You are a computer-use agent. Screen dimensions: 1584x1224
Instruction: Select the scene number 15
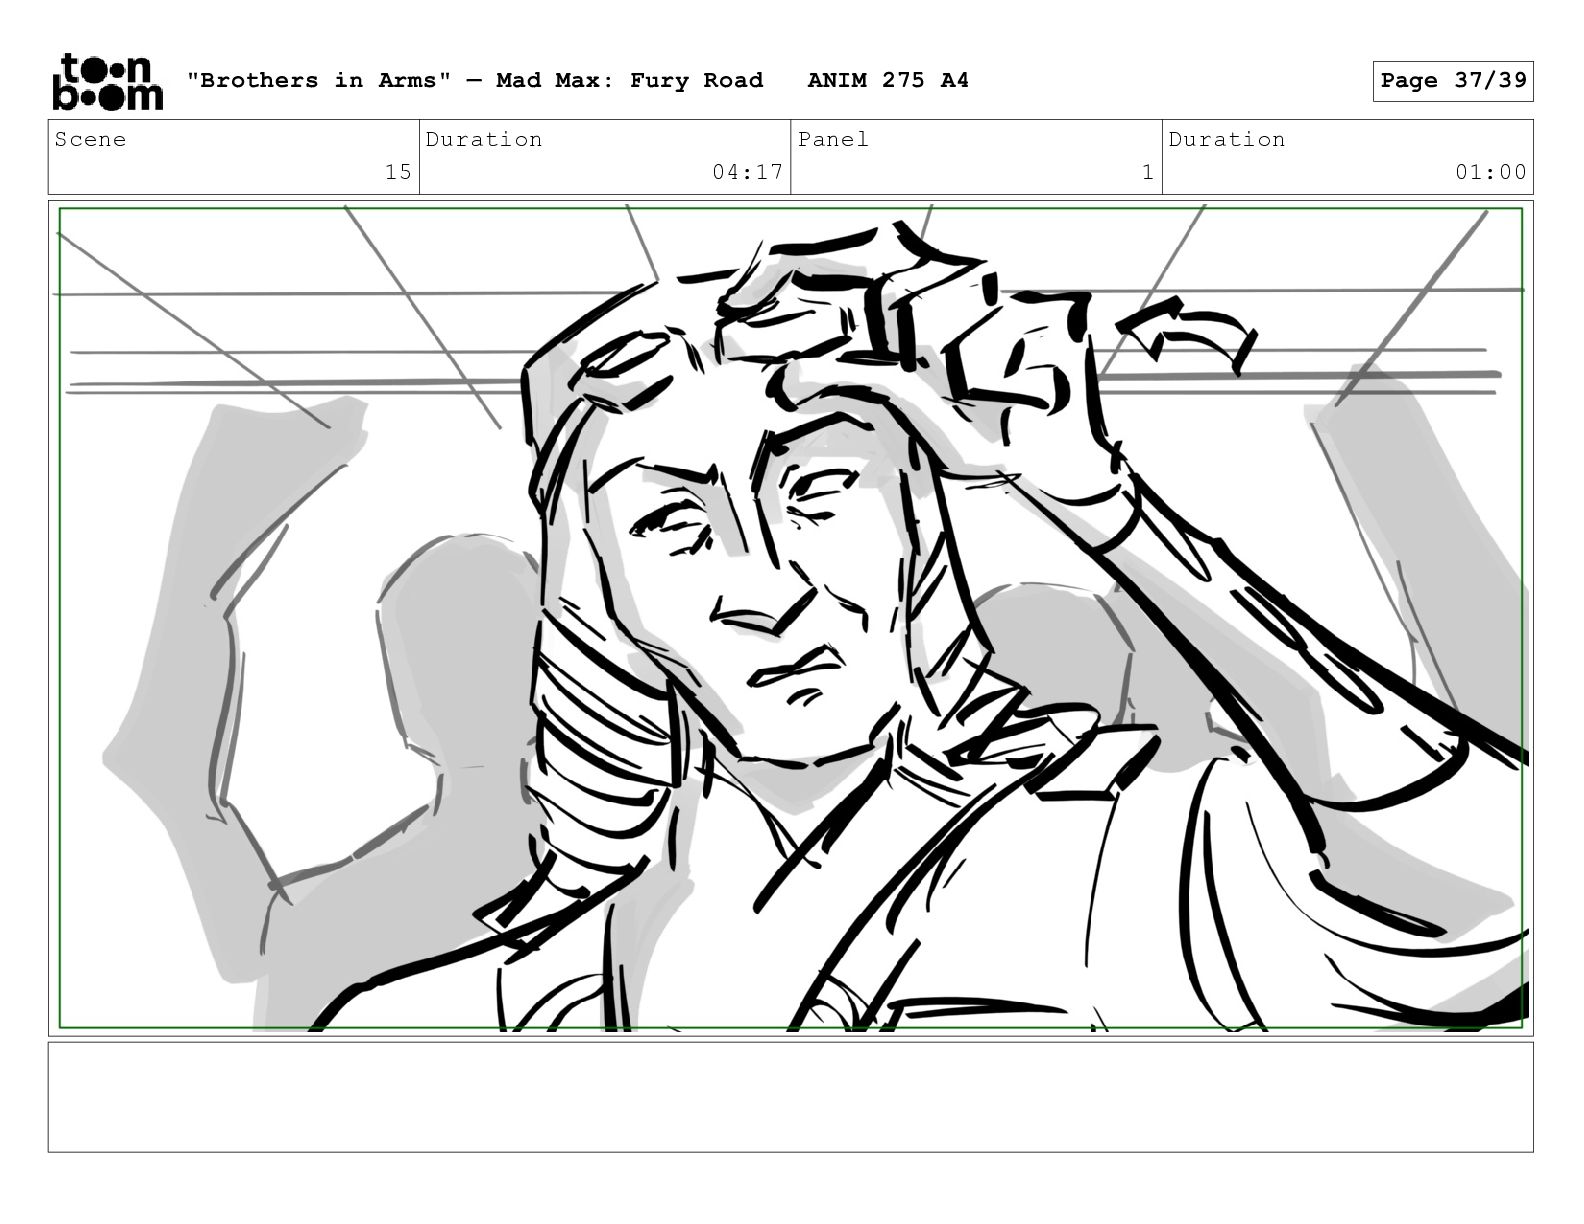398,172
